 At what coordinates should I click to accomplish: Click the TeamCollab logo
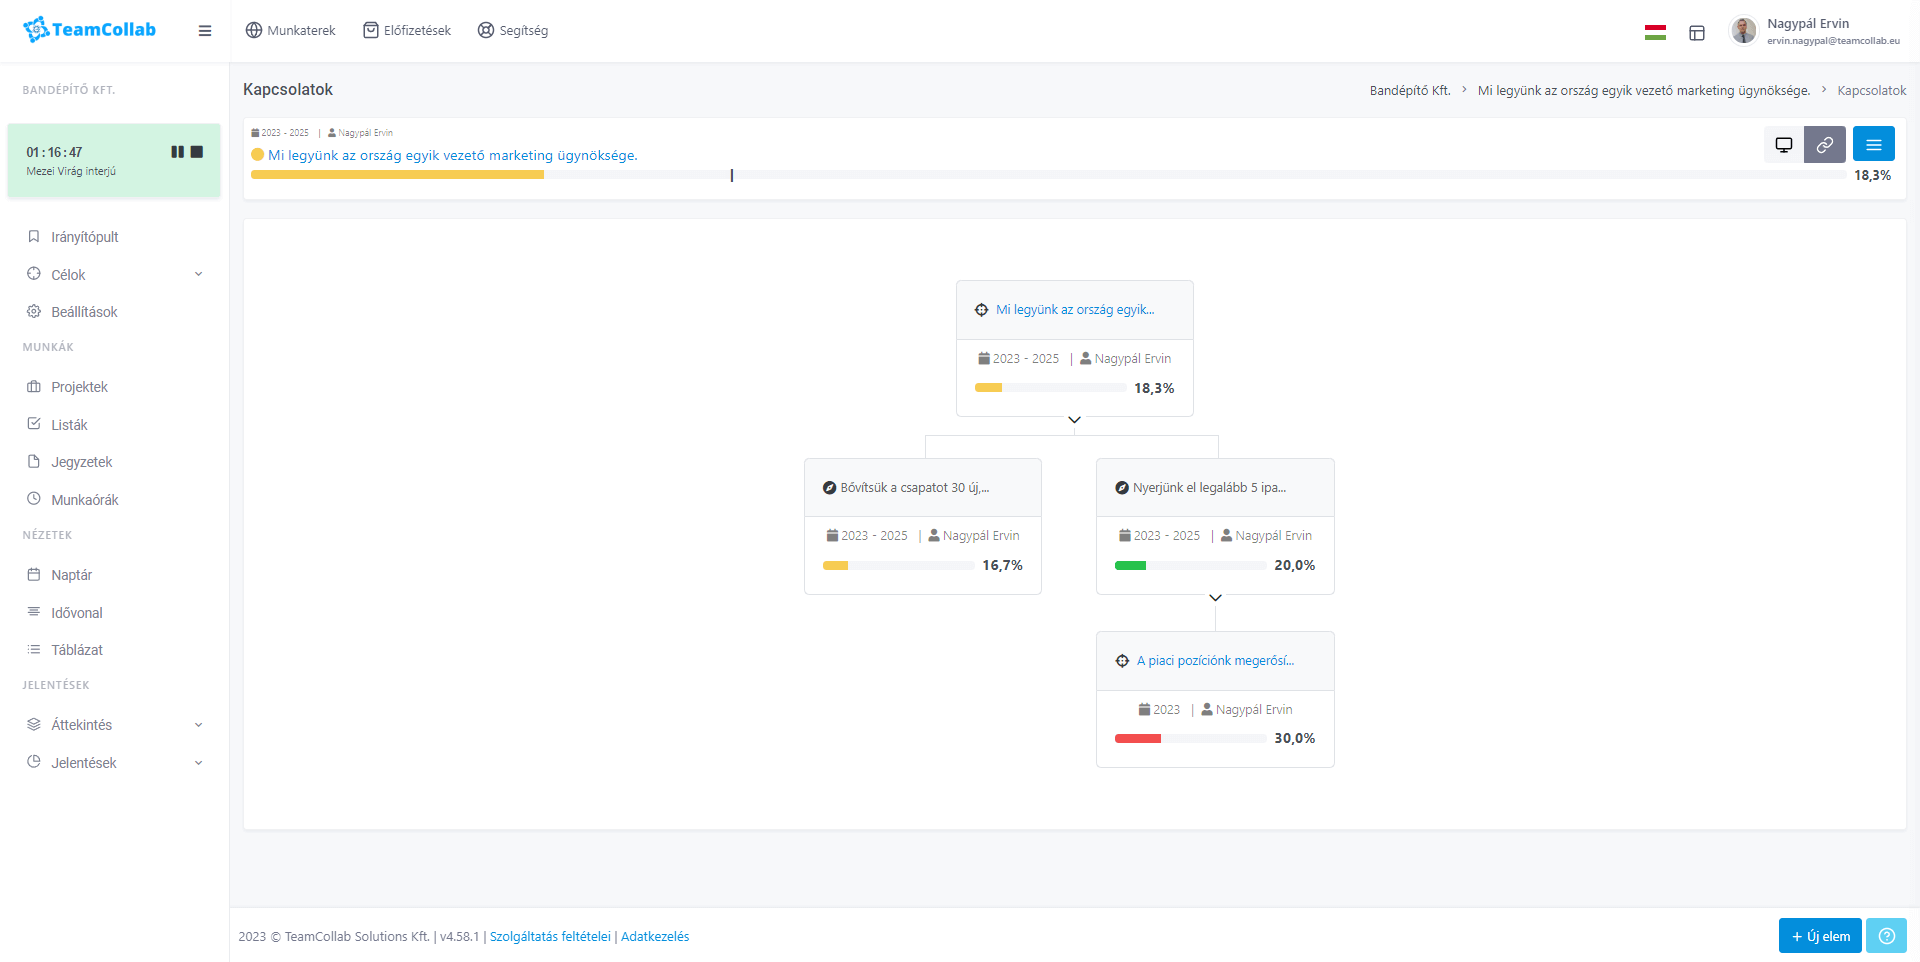point(89,30)
